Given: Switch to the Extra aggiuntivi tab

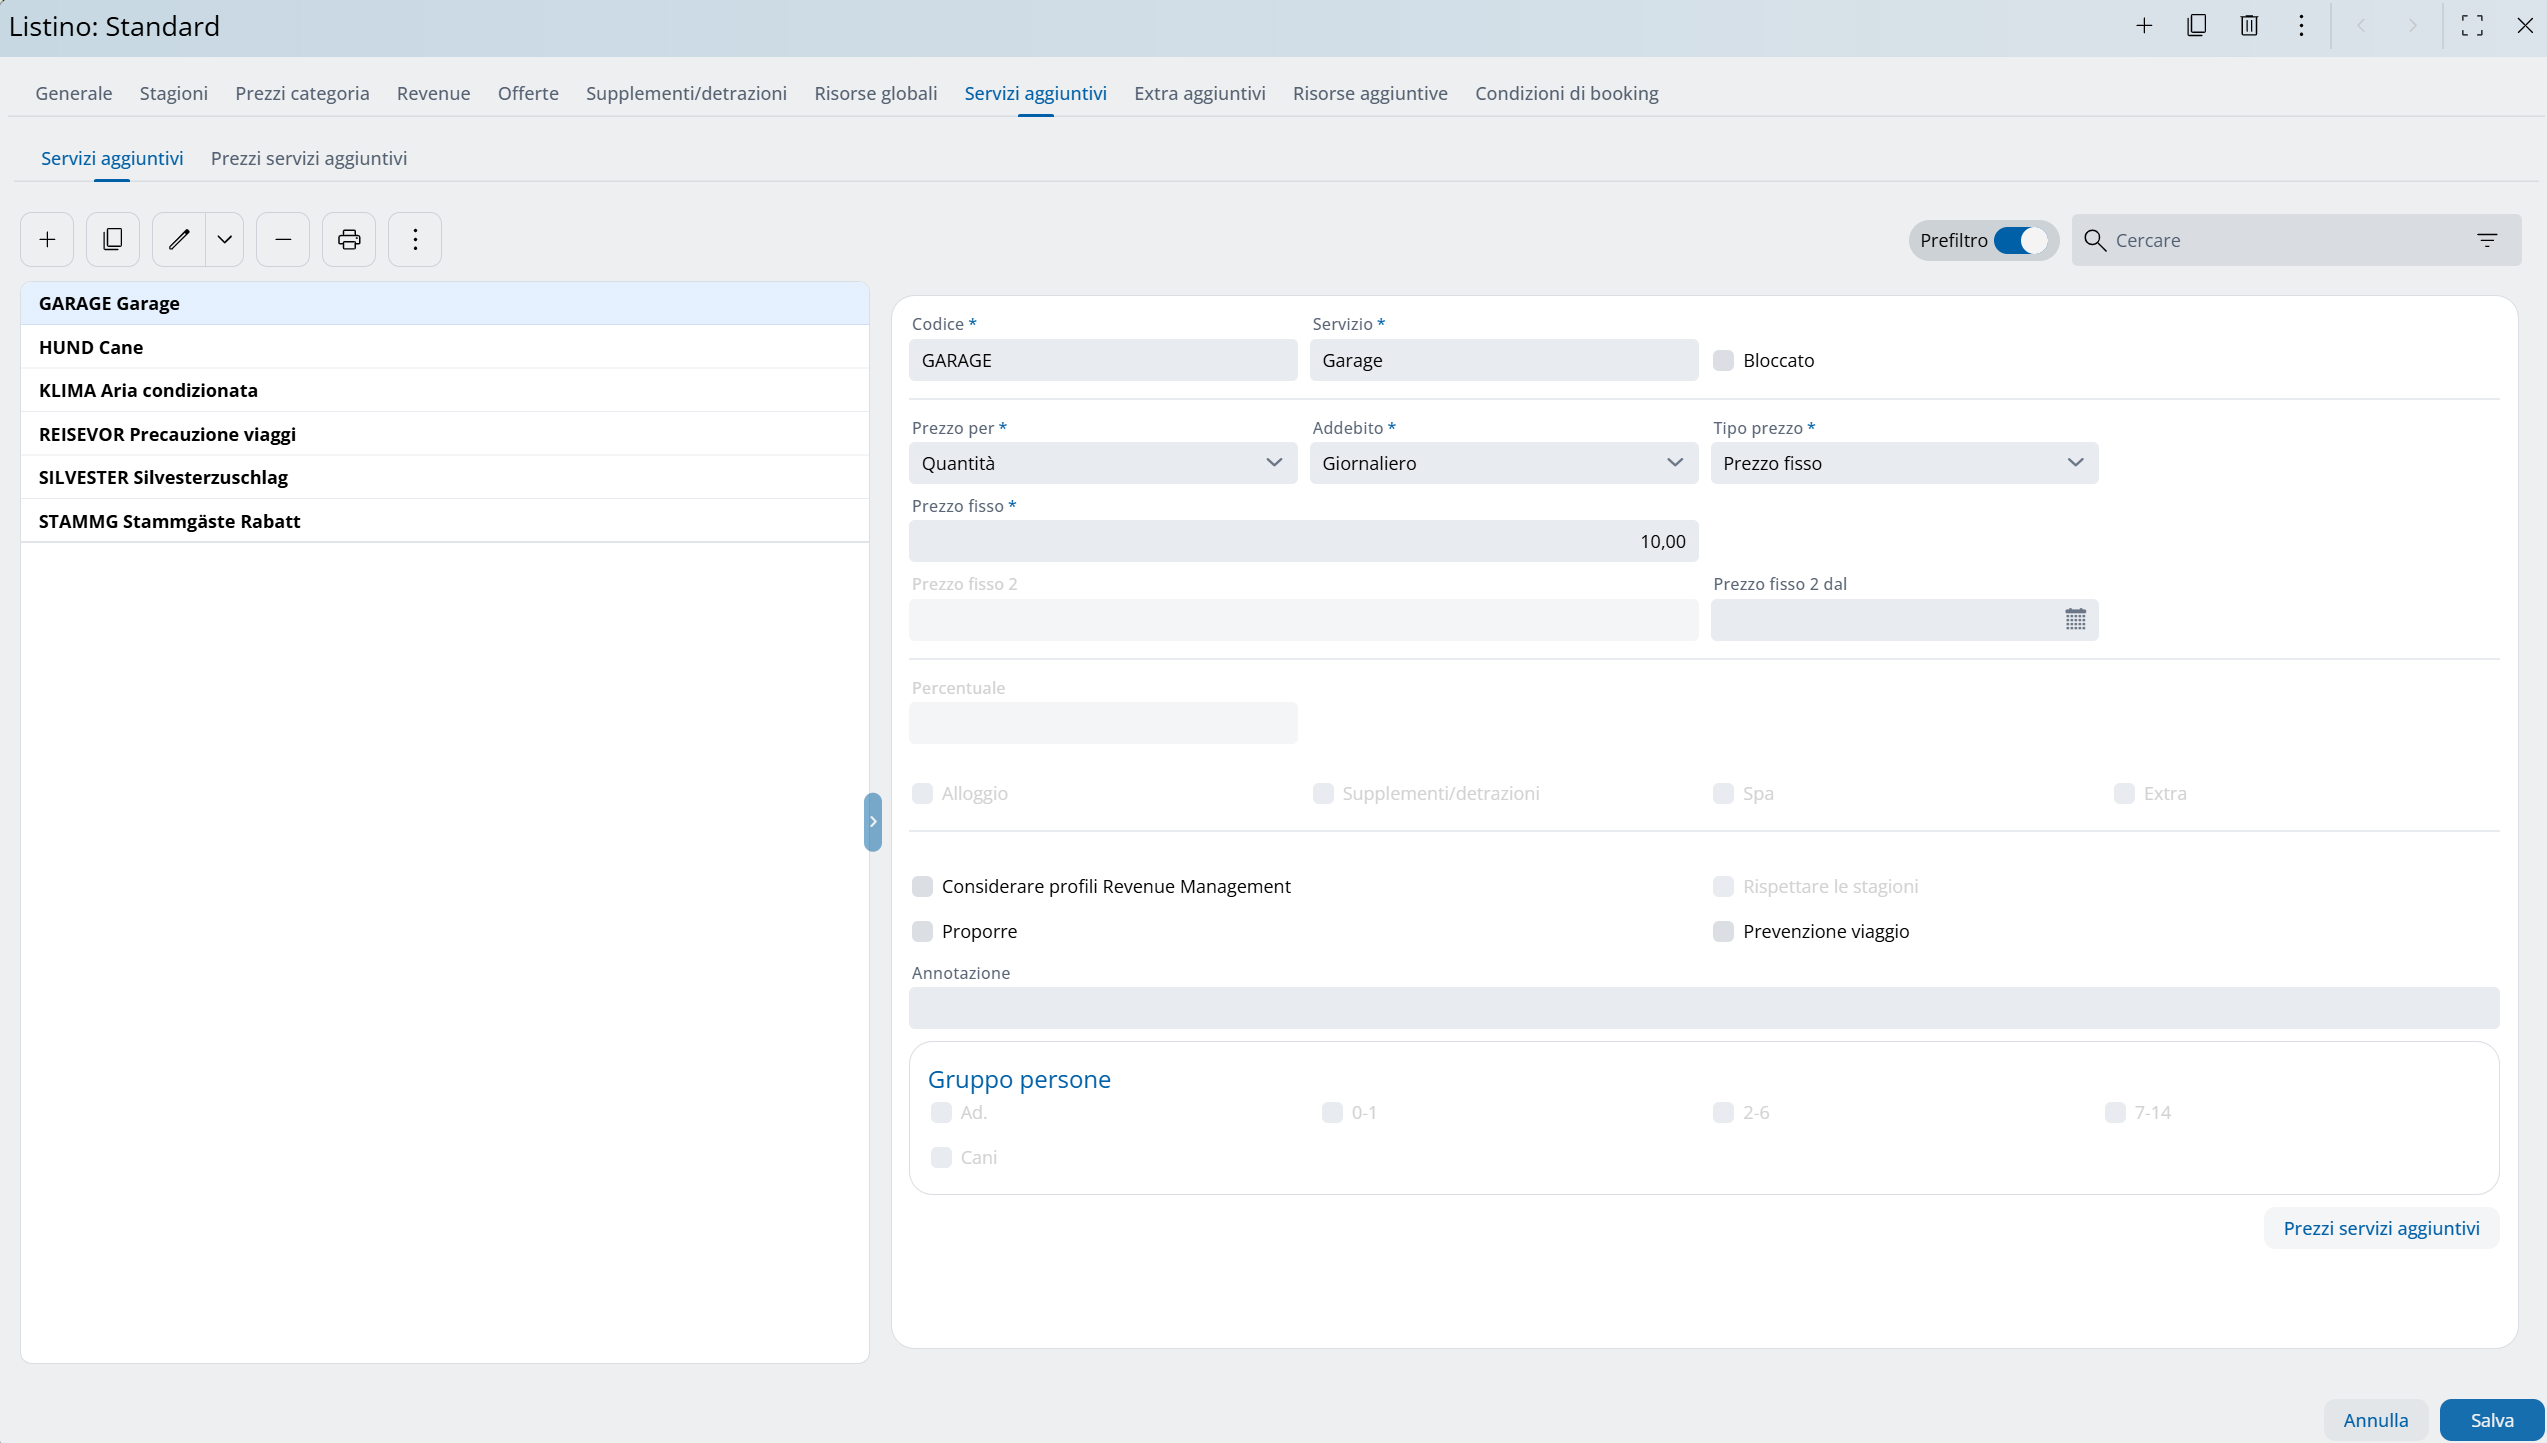Looking at the screenshot, I should 1199,93.
